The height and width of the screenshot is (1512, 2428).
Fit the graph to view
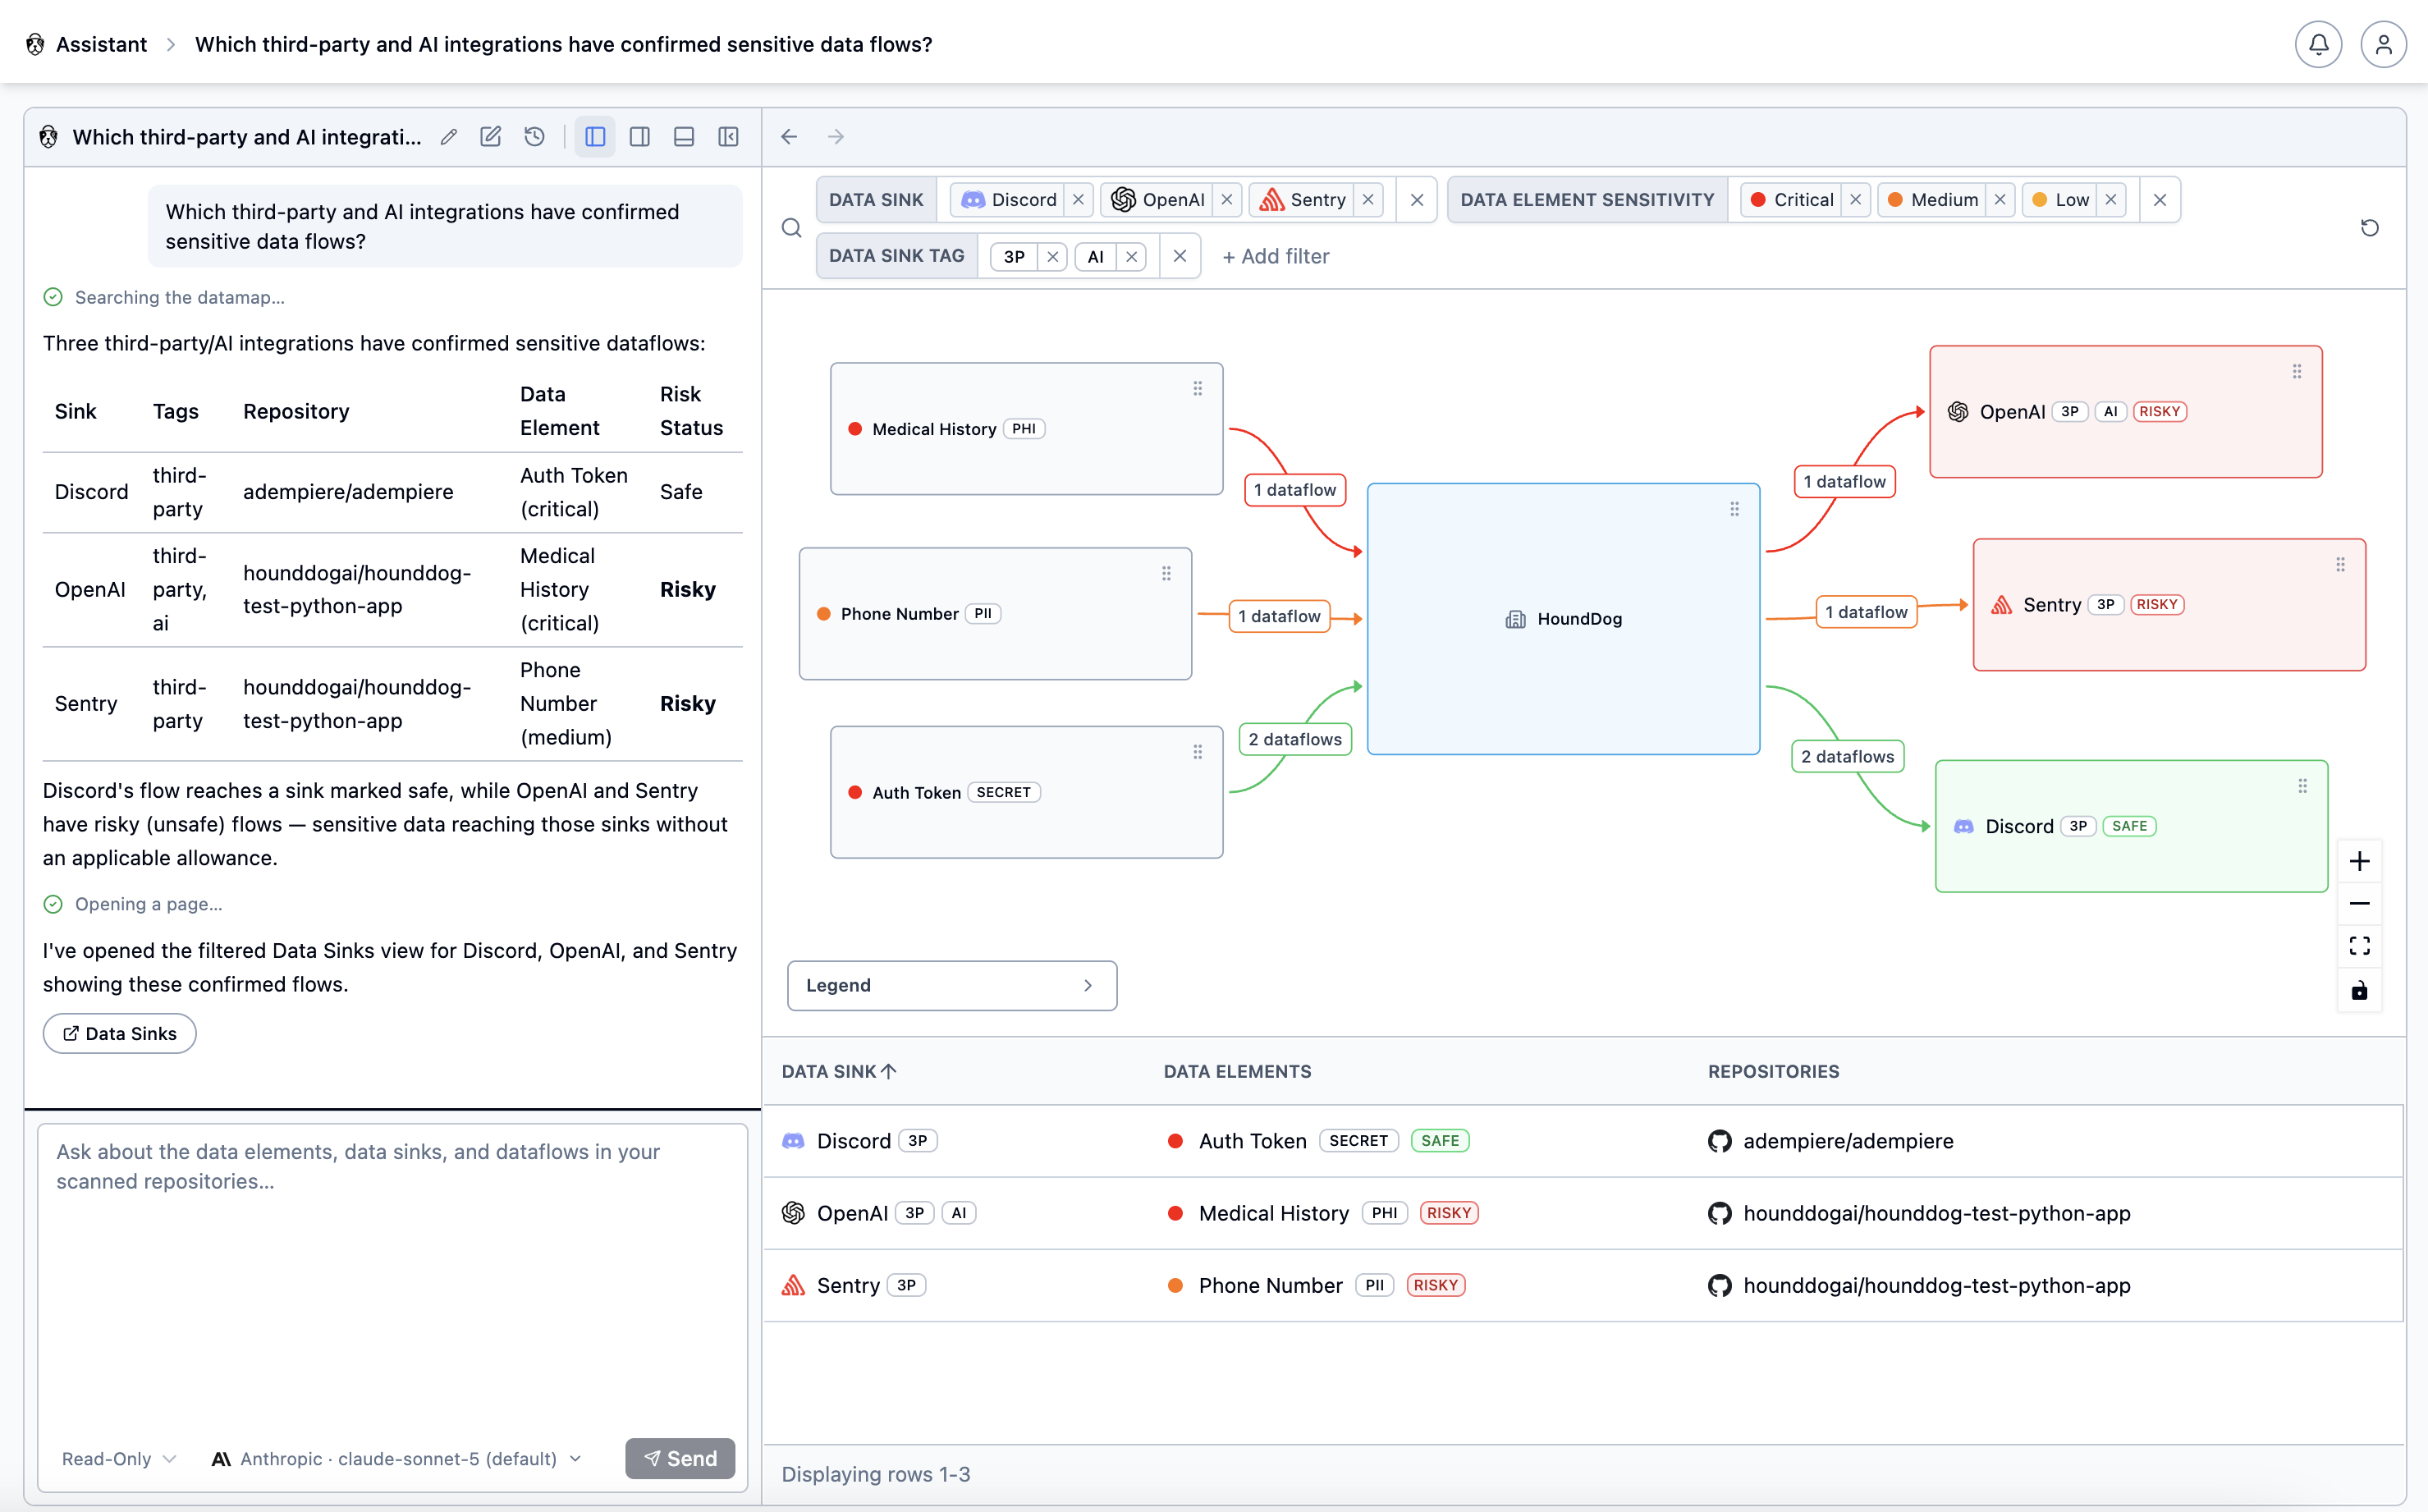2359,946
